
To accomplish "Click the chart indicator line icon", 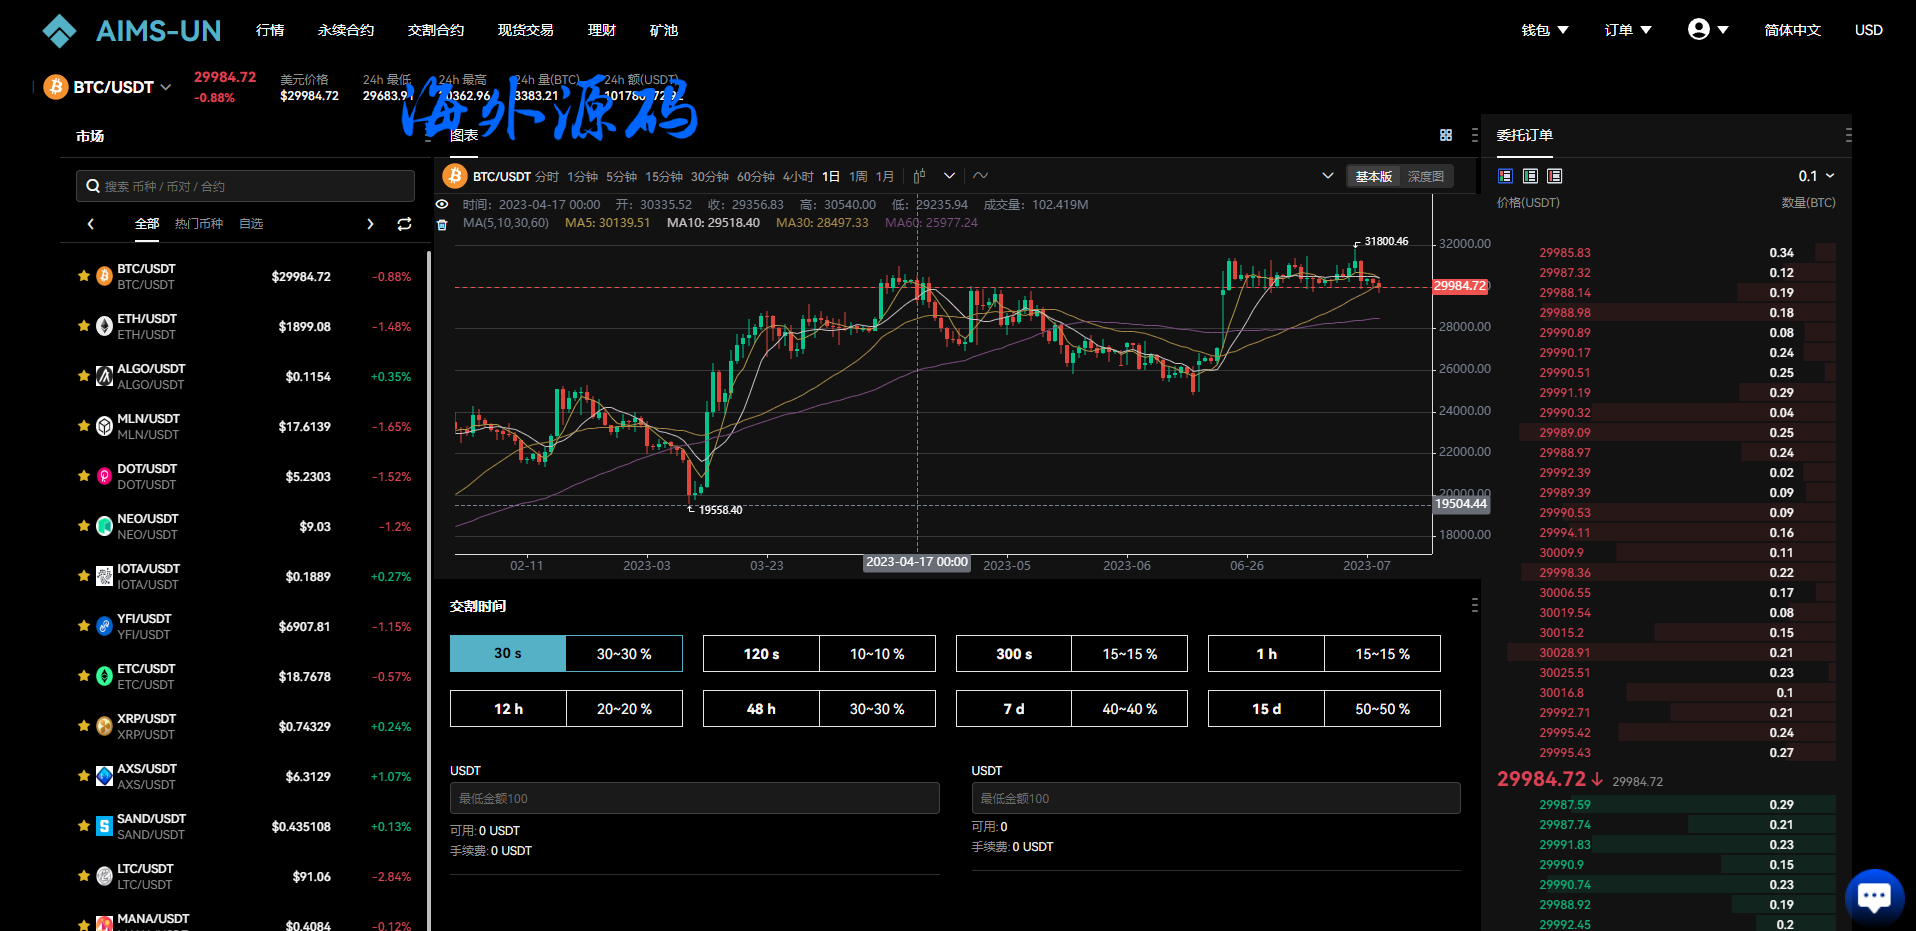I will click(980, 176).
